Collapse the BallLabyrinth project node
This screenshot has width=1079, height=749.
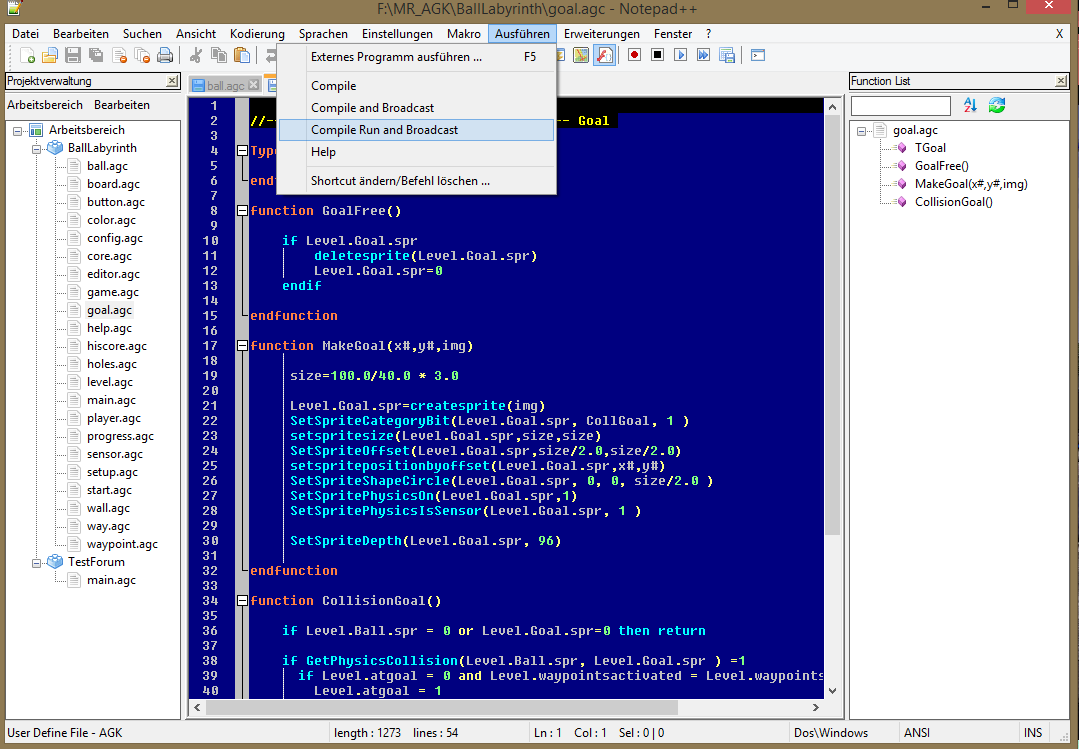pos(36,148)
